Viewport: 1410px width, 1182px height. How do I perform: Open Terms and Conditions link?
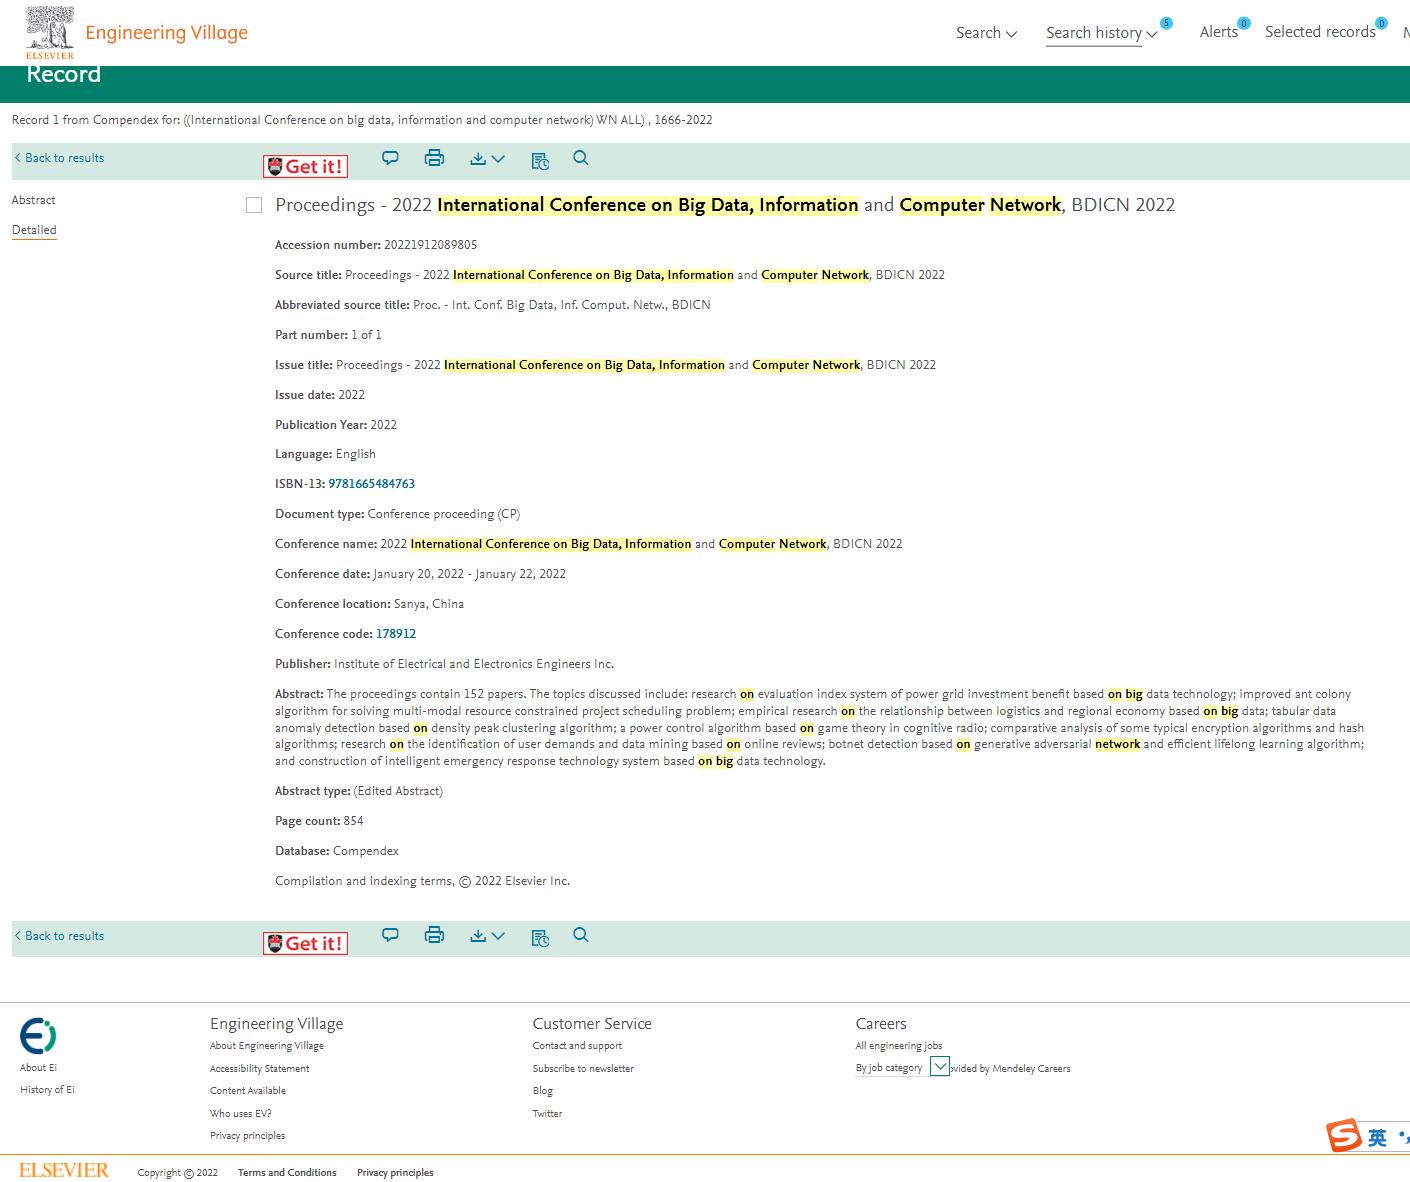point(287,1173)
